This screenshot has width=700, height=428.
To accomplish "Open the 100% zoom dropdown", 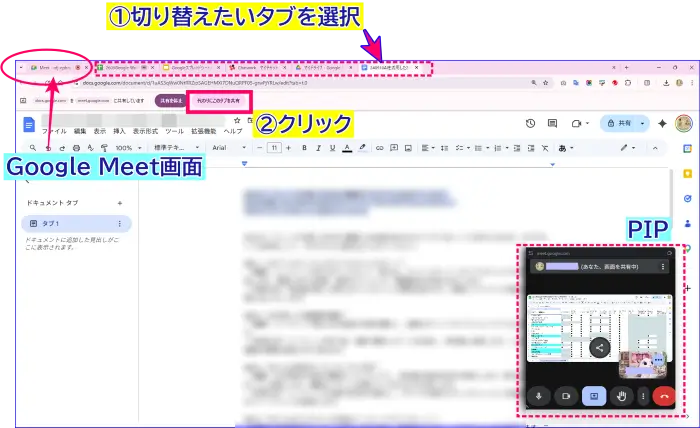I will click(129, 148).
